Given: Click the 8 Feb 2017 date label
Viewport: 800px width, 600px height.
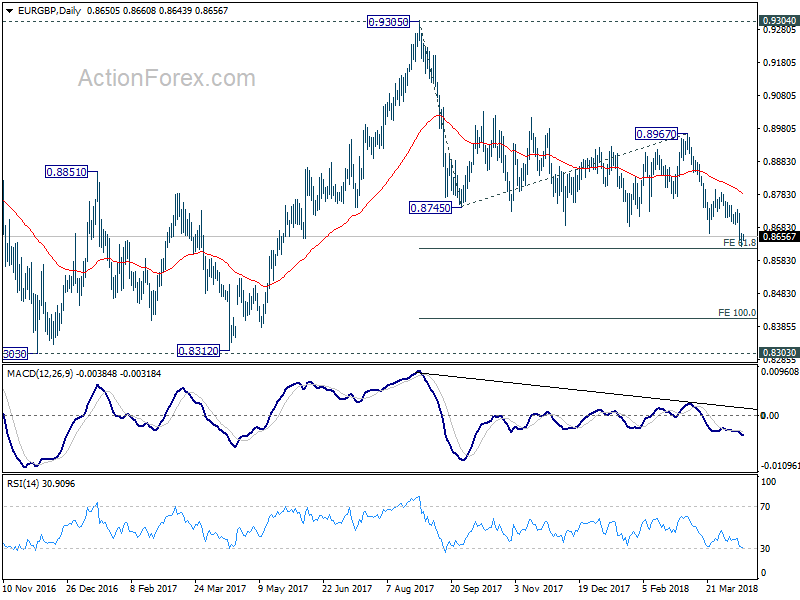Looking at the screenshot, I should [x=154, y=588].
